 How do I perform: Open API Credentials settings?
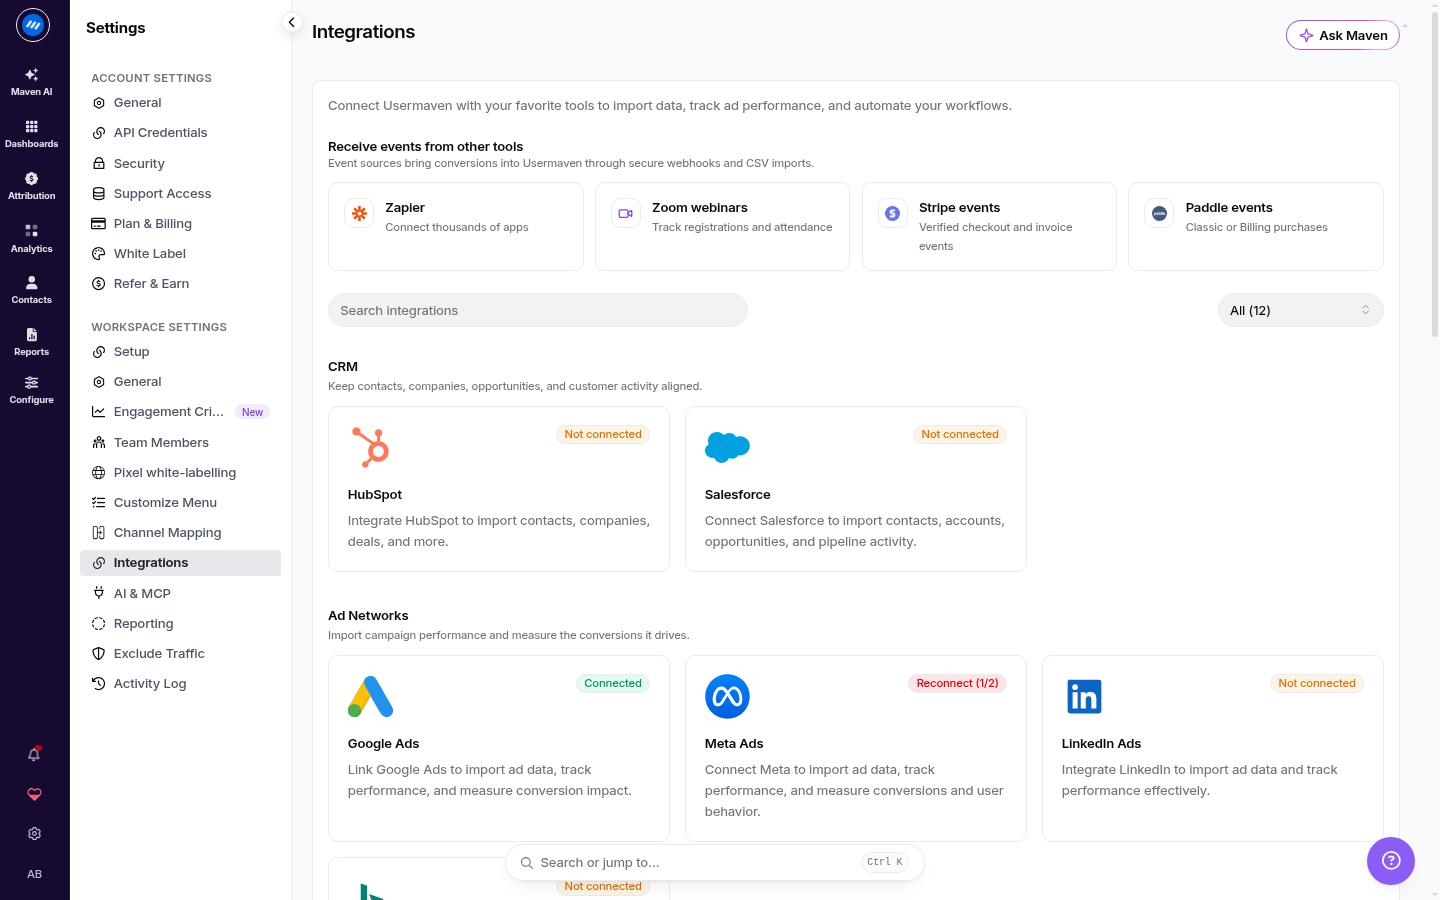(x=180, y=133)
